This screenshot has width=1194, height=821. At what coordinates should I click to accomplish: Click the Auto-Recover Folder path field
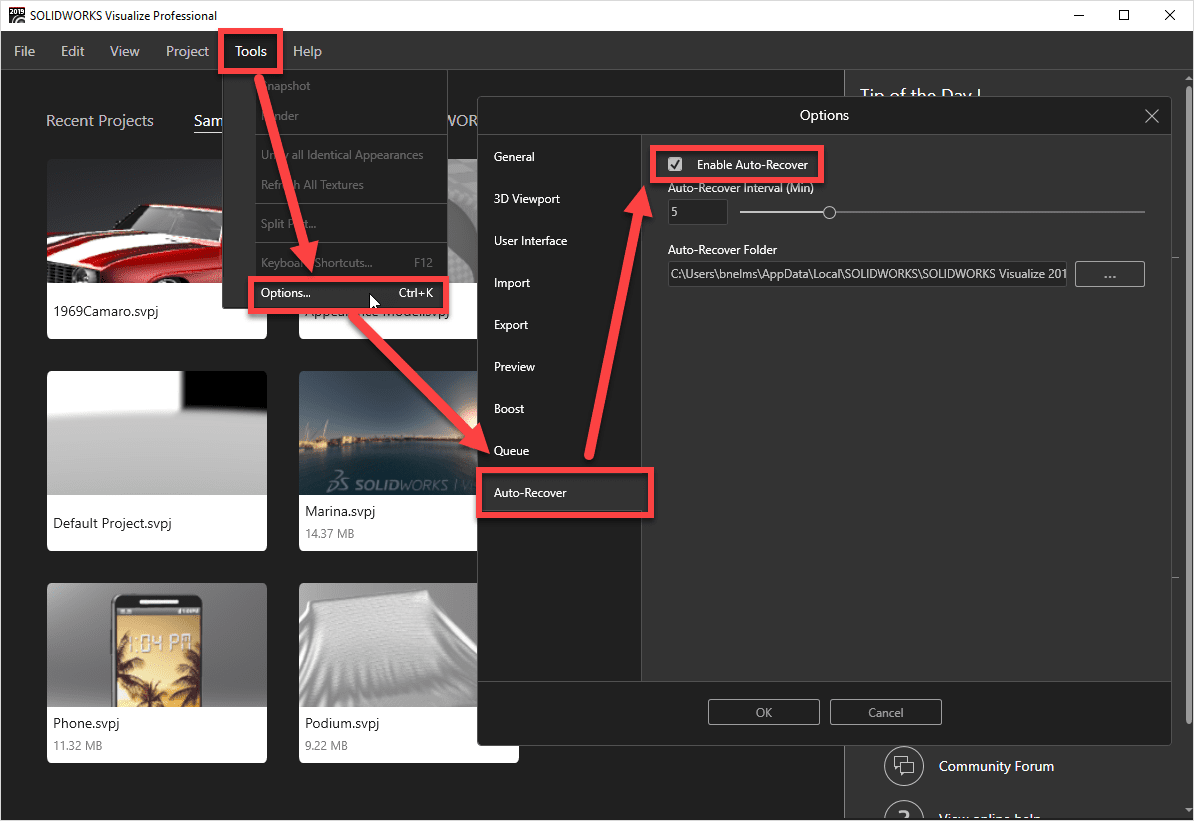tap(867, 274)
